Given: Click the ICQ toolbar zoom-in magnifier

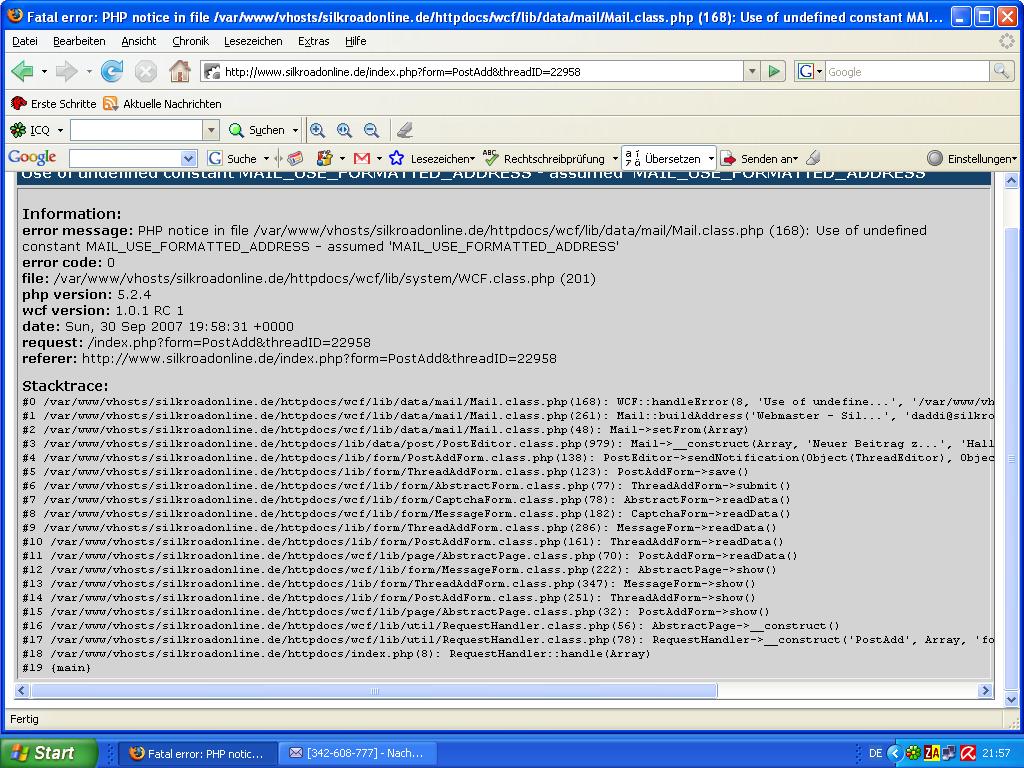Looking at the screenshot, I should click(x=317, y=130).
